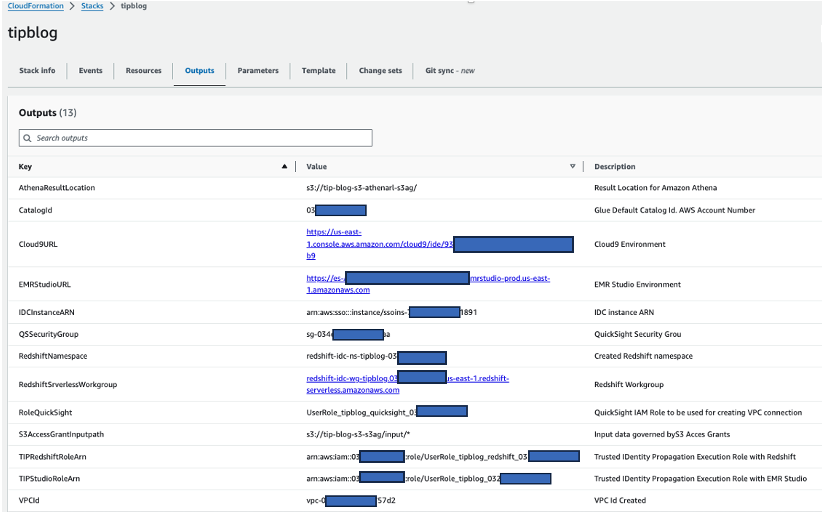
Task: Switch to the Change sets tab
Action: point(381,70)
